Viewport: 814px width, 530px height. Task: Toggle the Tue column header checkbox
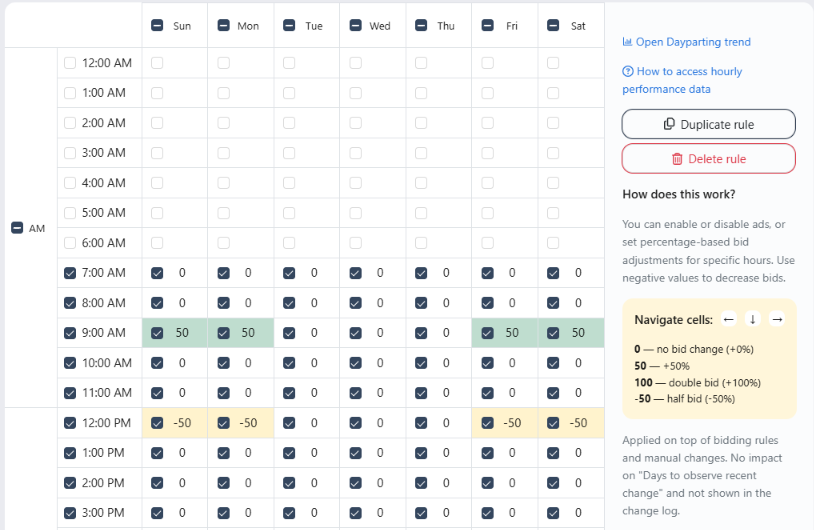tap(289, 25)
